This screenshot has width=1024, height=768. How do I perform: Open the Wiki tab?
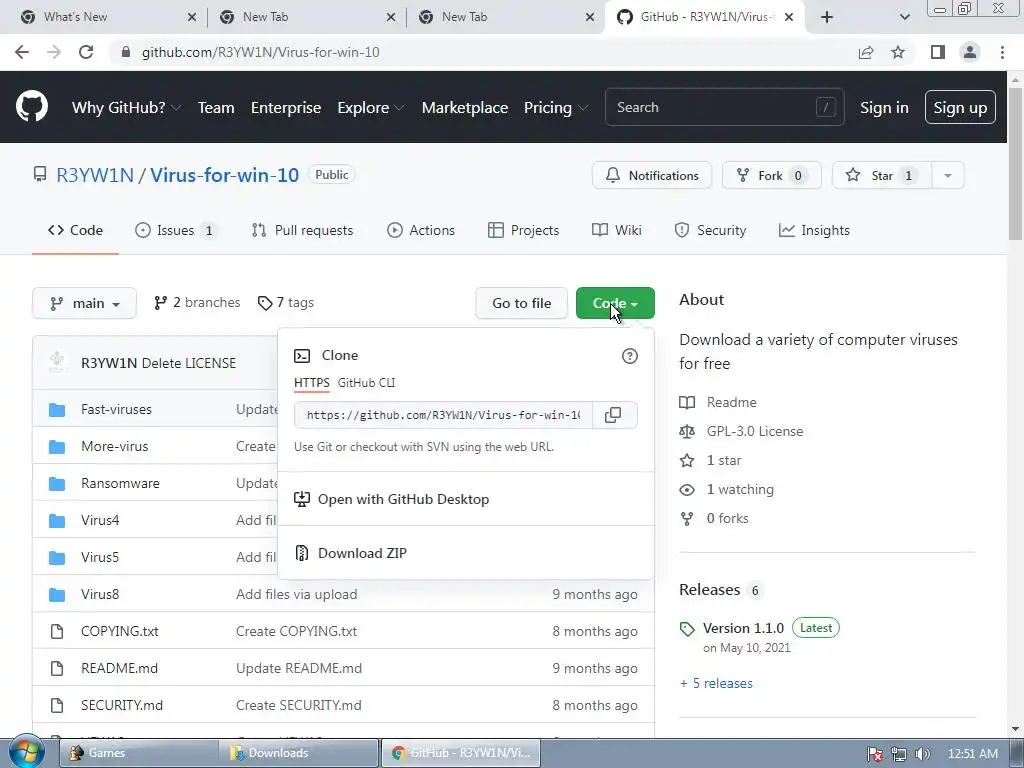point(616,230)
